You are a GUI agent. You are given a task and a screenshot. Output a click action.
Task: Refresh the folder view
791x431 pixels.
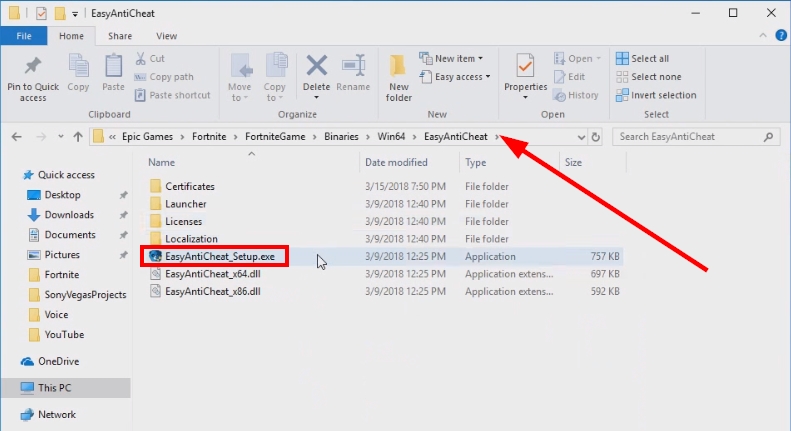click(x=596, y=137)
